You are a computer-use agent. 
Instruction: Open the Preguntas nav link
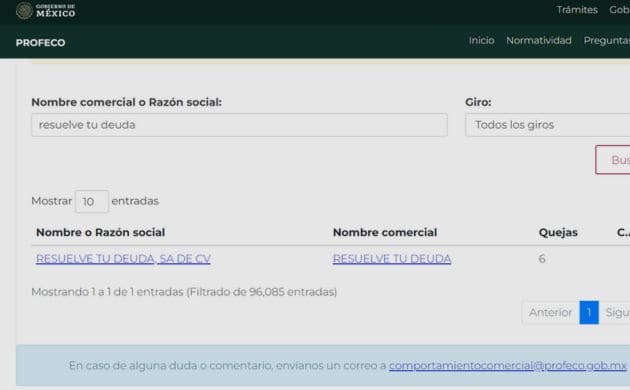point(607,41)
